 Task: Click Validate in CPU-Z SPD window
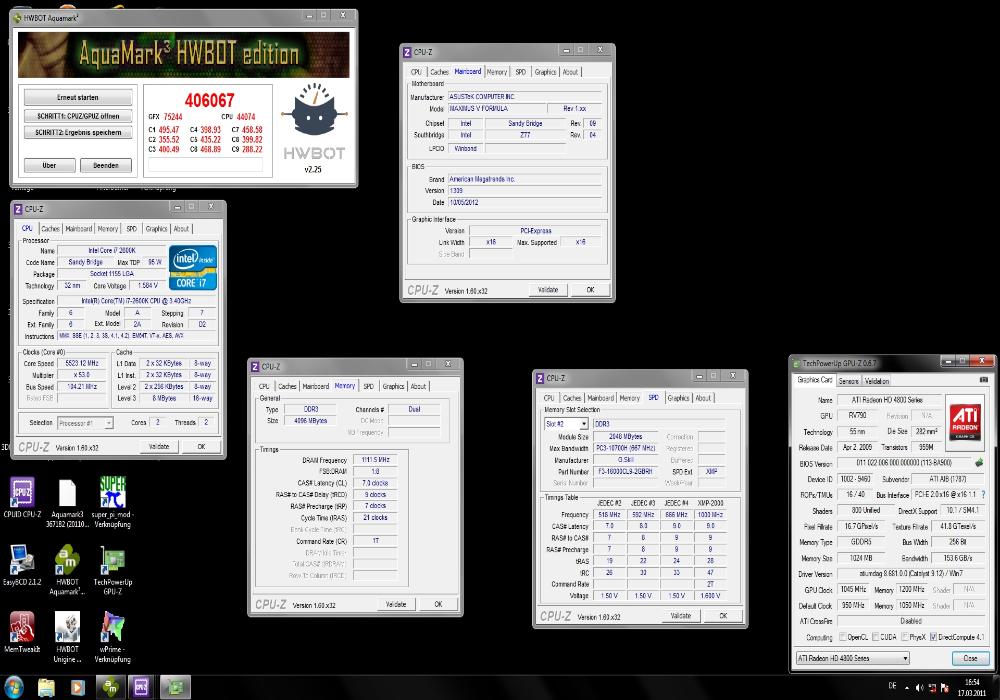pos(680,616)
